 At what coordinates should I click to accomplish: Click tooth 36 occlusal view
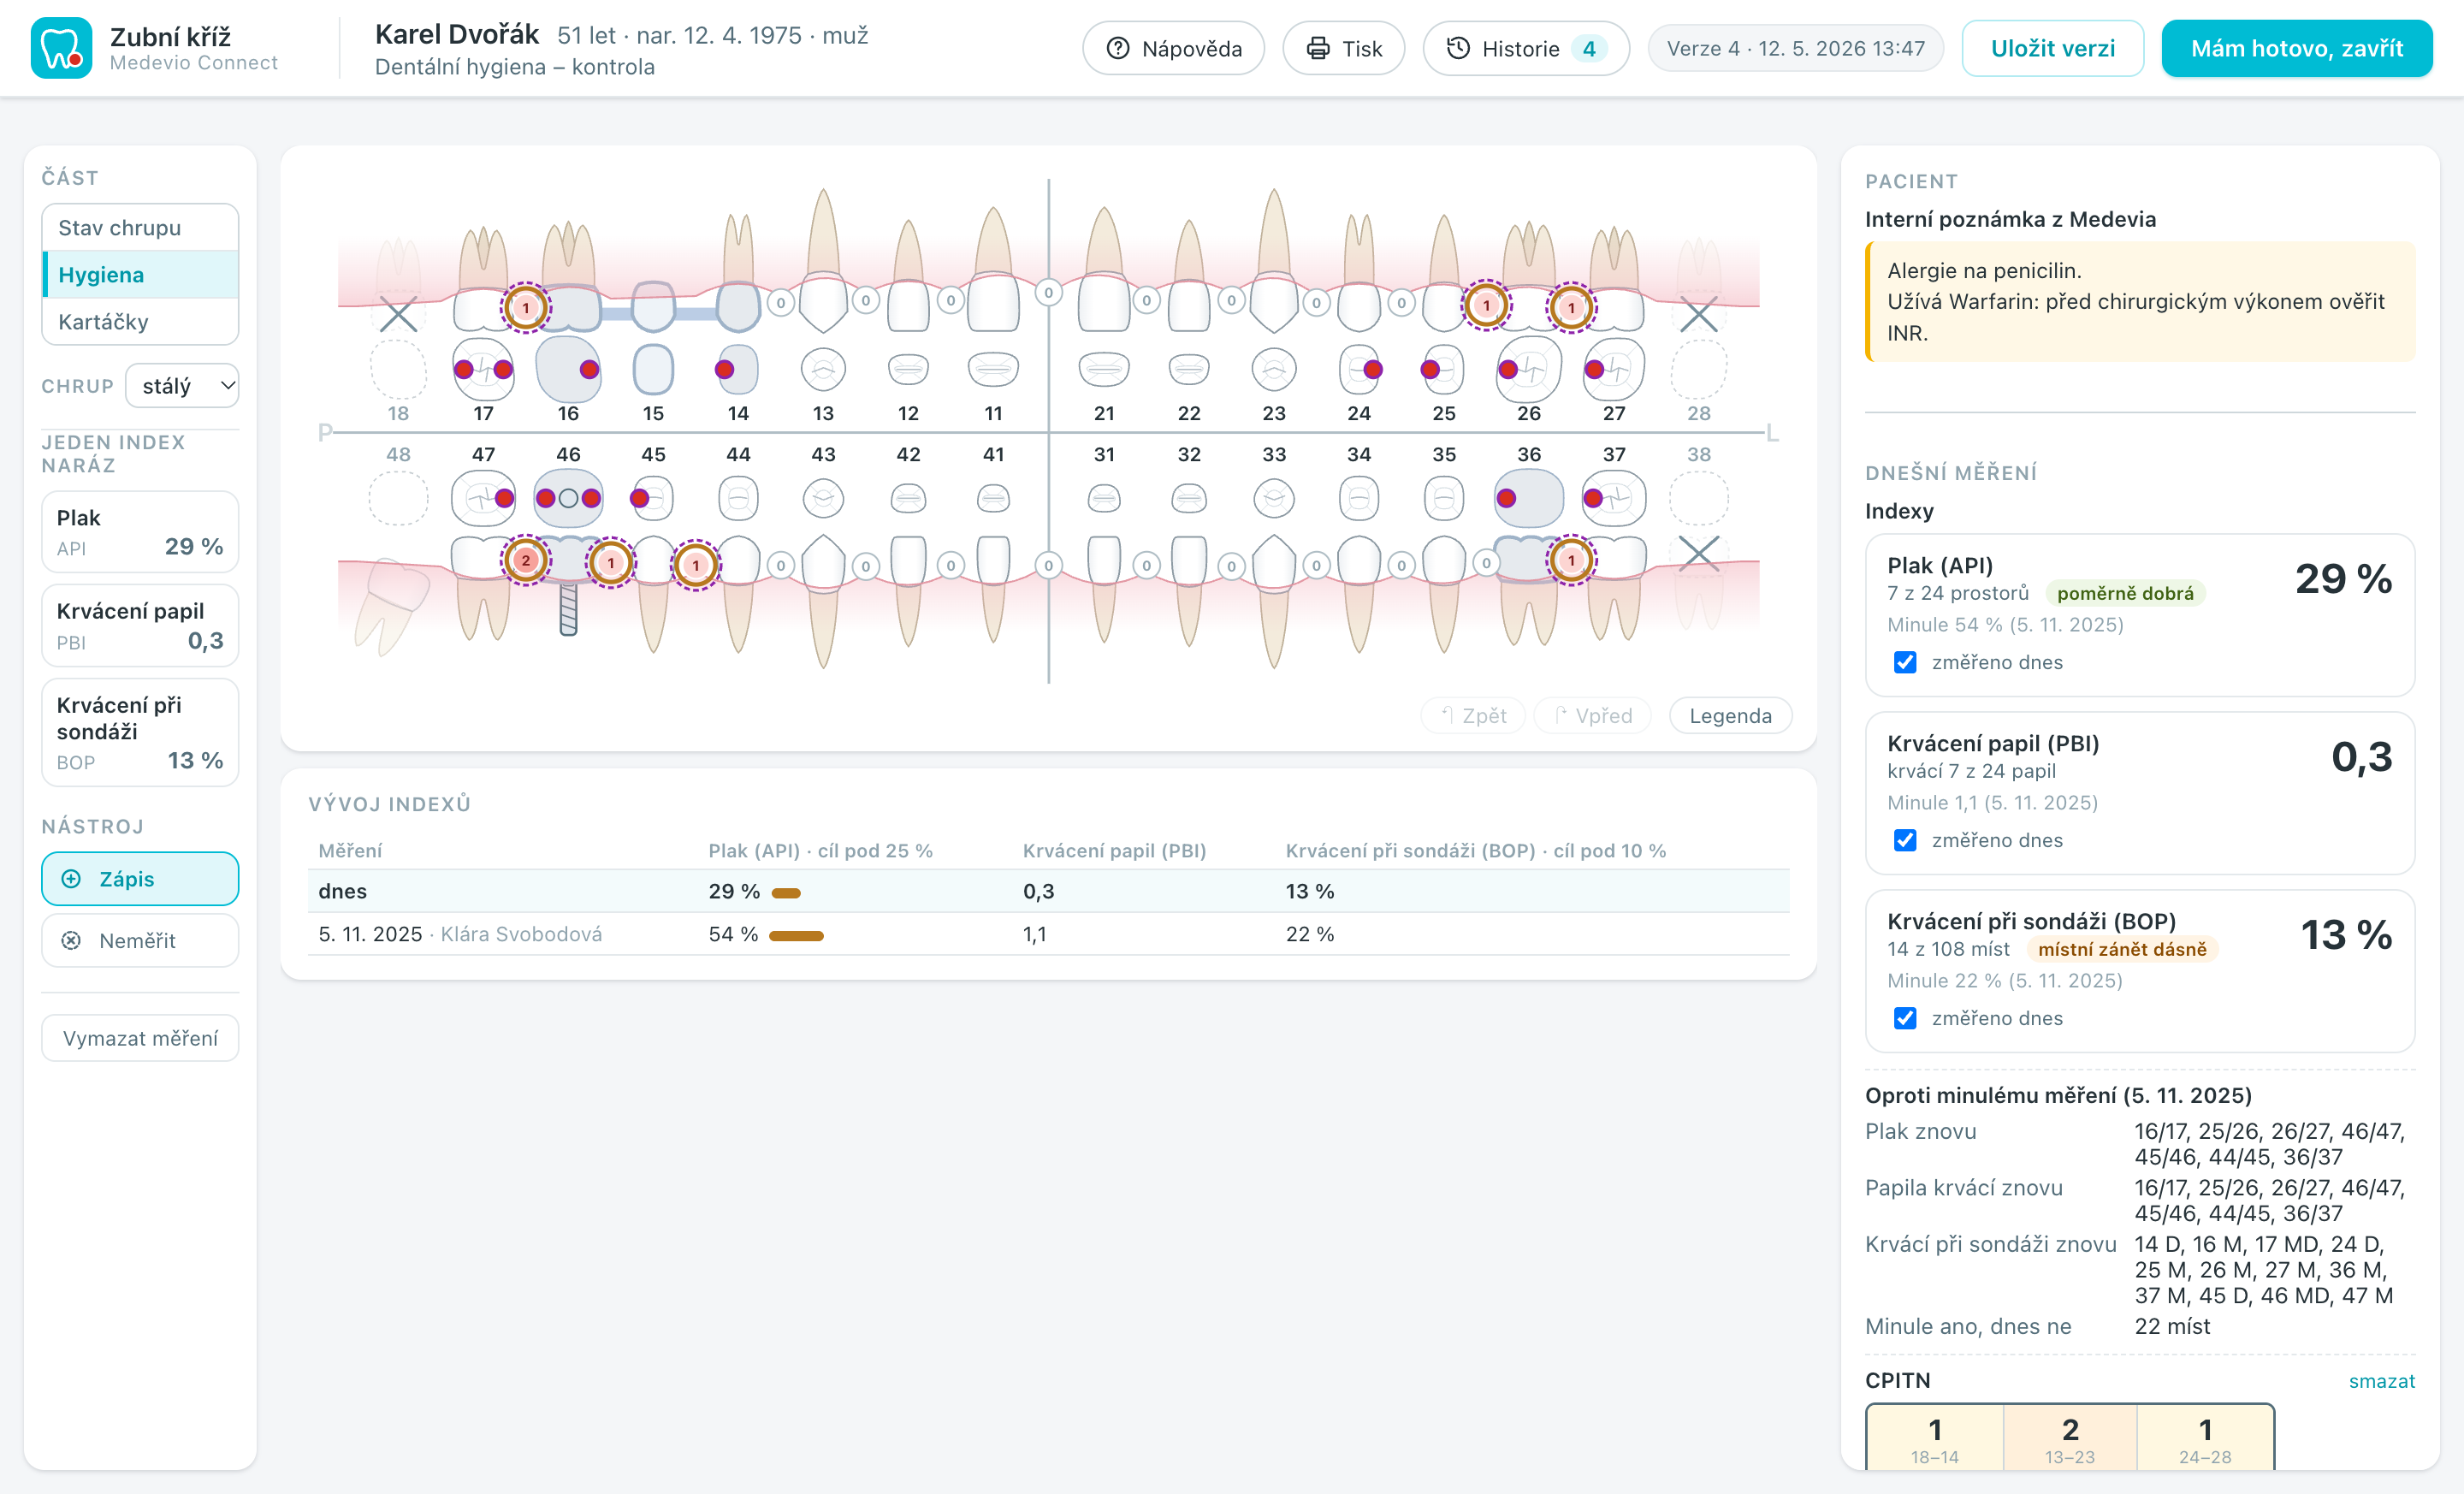(x=1528, y=498)
